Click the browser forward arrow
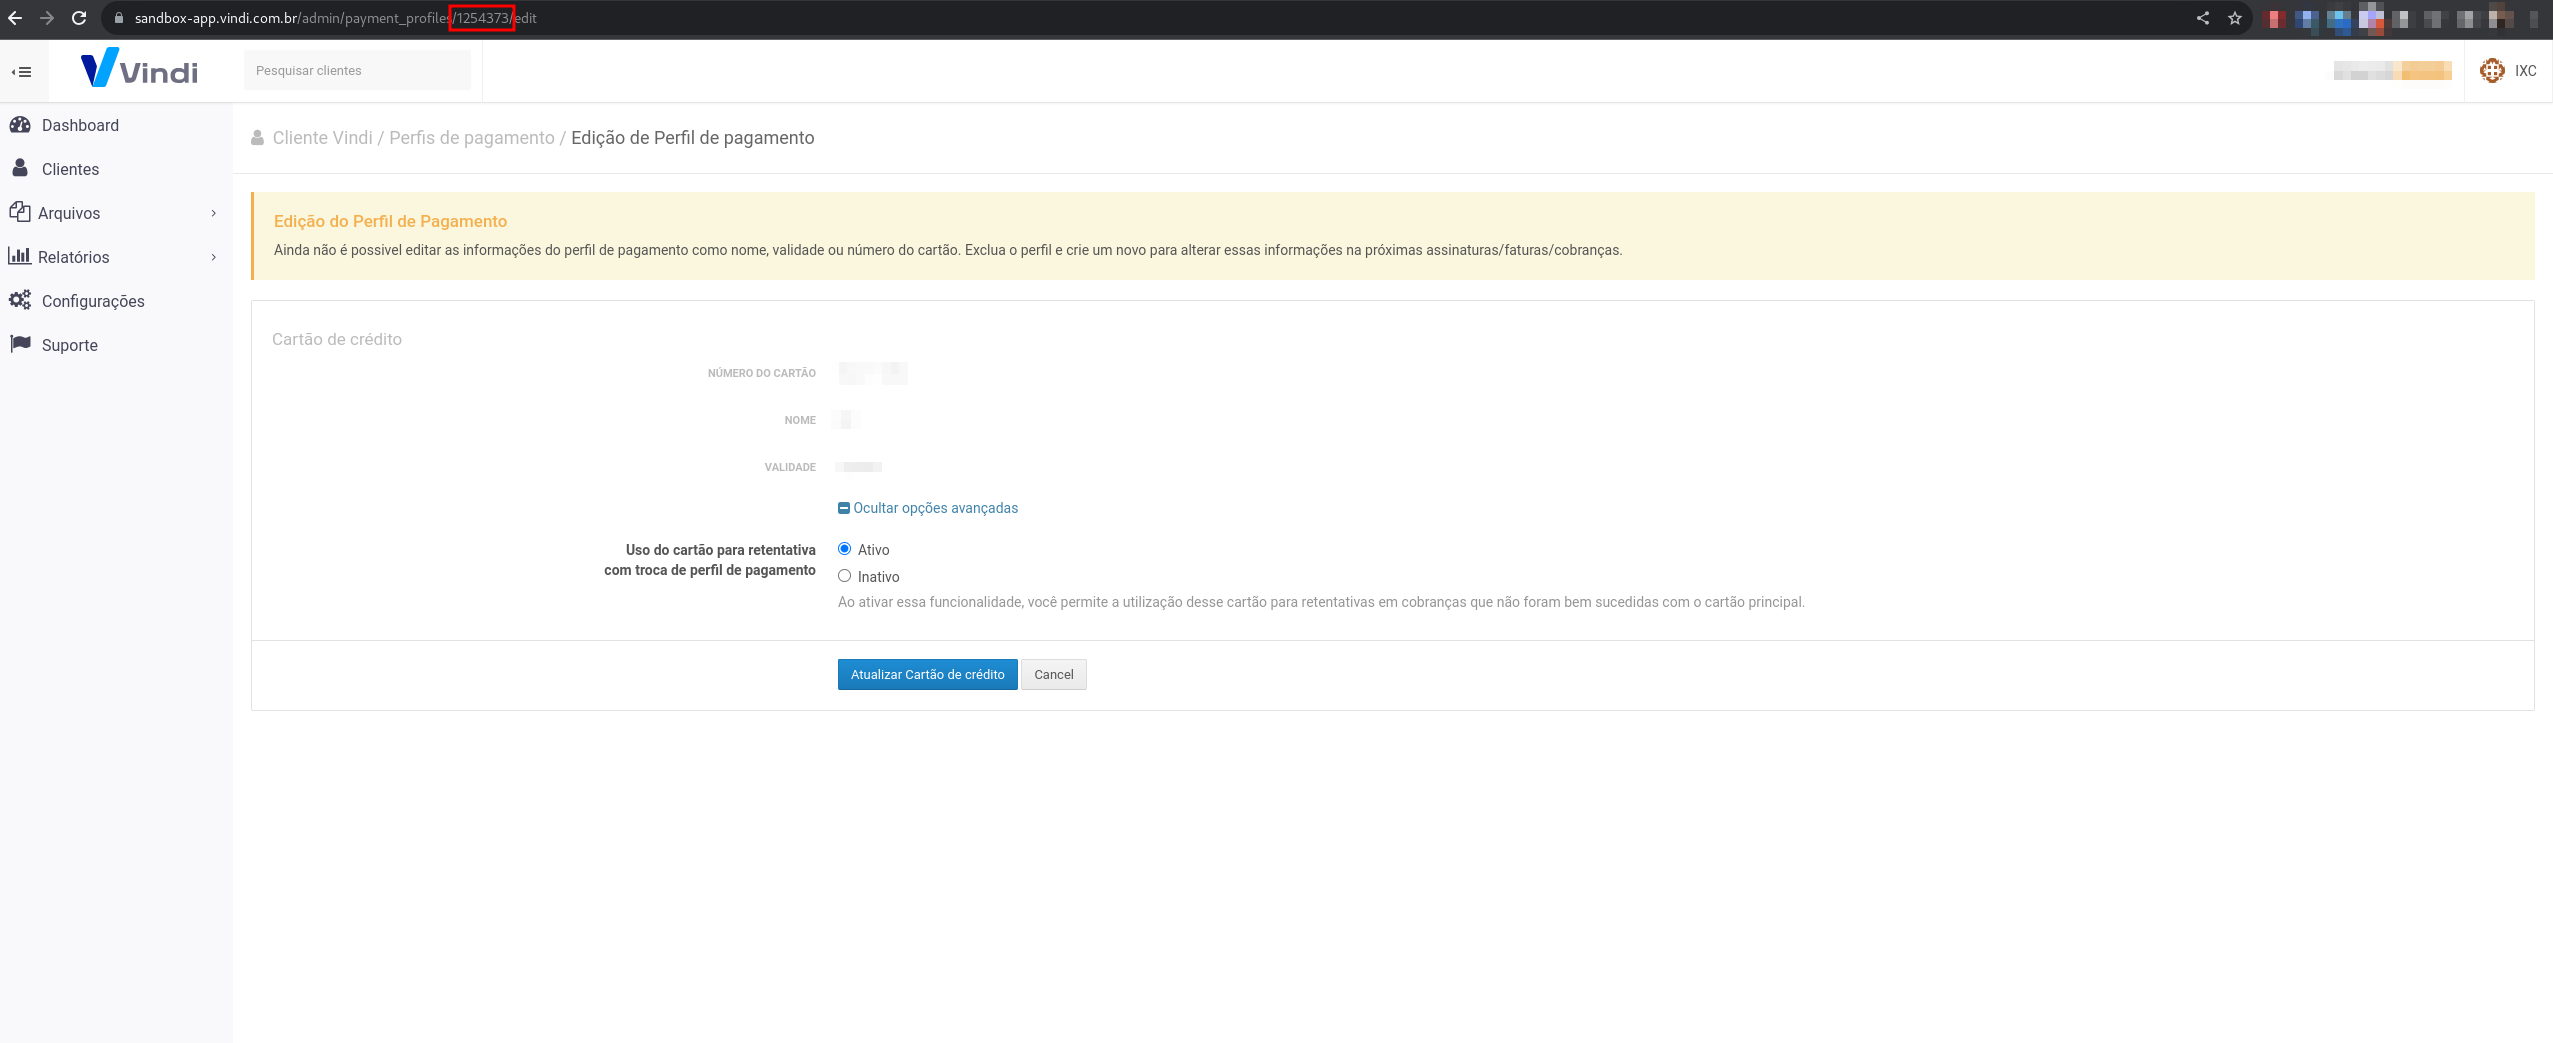 tap(47, 18)
